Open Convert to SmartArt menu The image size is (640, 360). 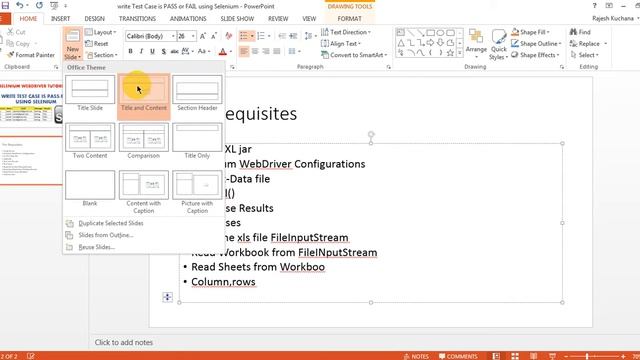(354, 55)
